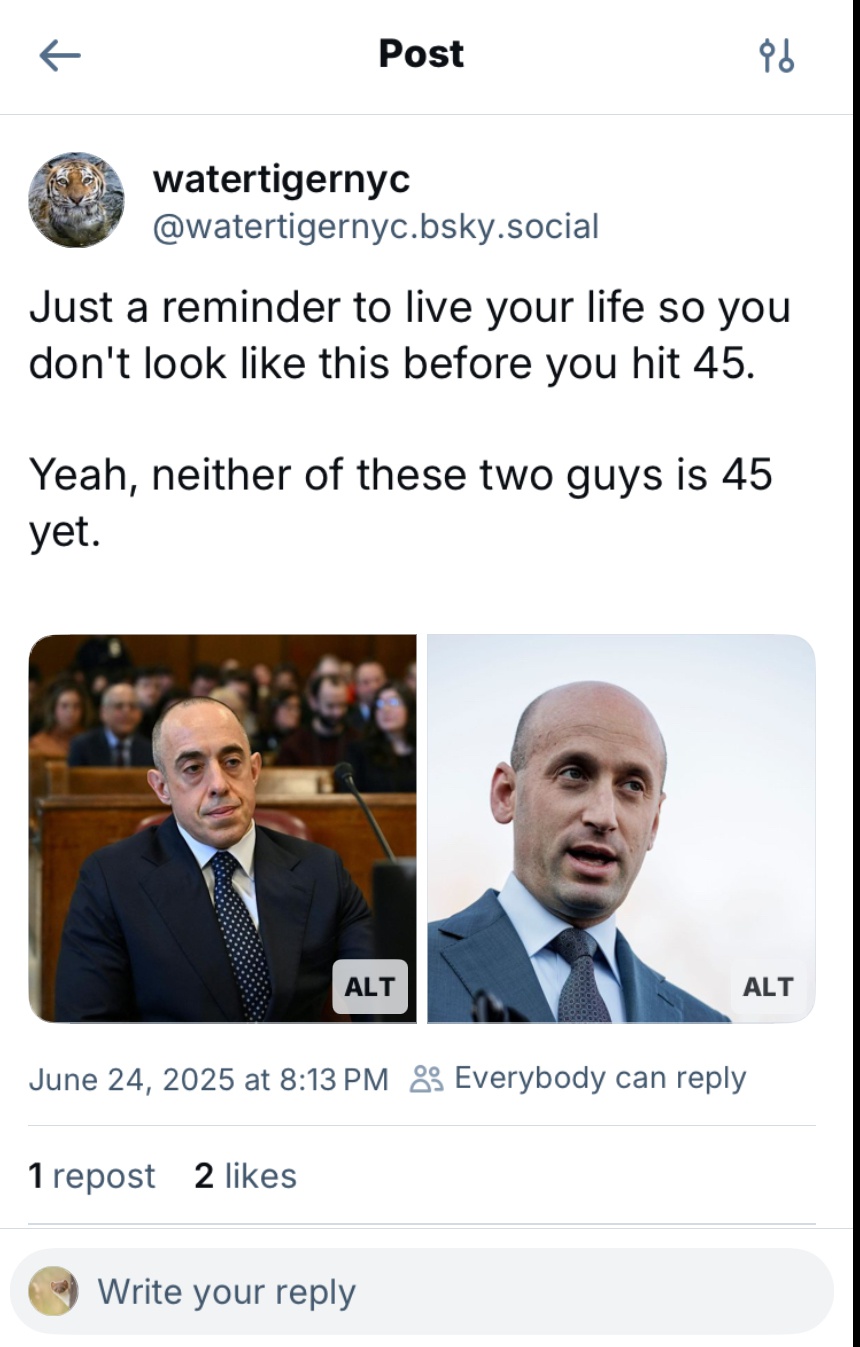The image size is (860, 1347).
Task: Tap your avatar in the reply box
Action: coord(53,1291)
